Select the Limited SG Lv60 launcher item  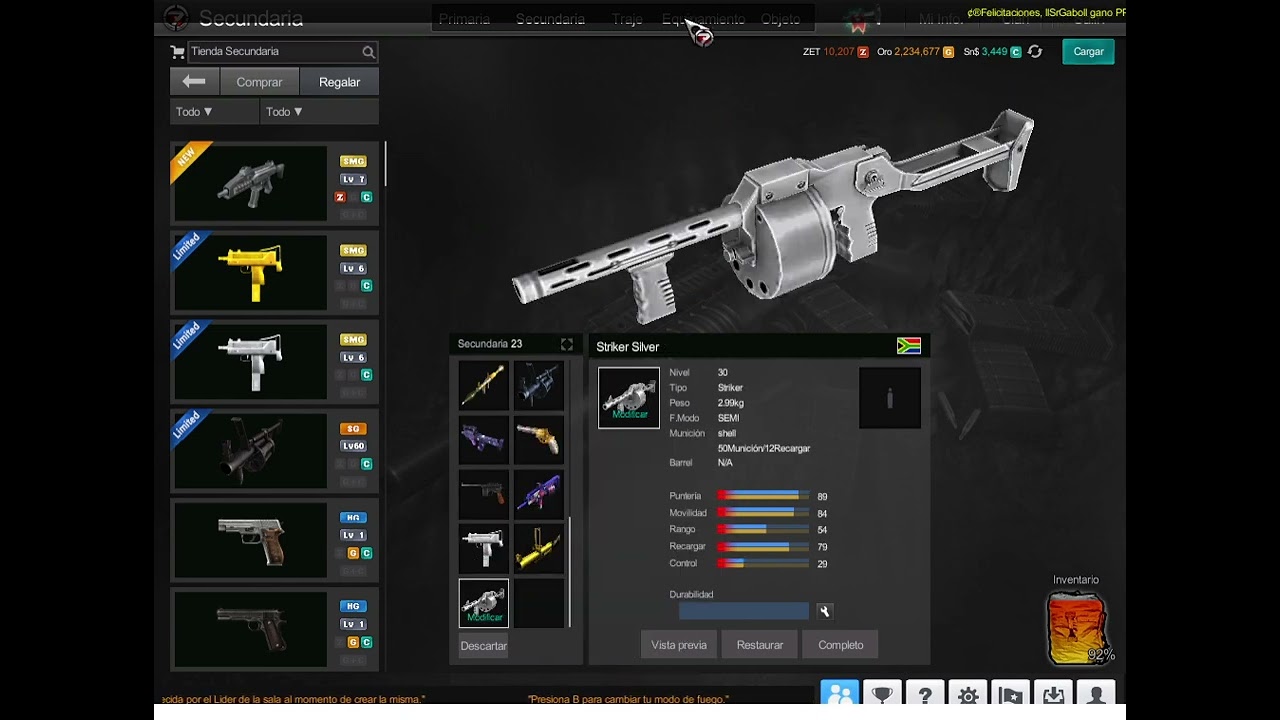click(275, 451)
